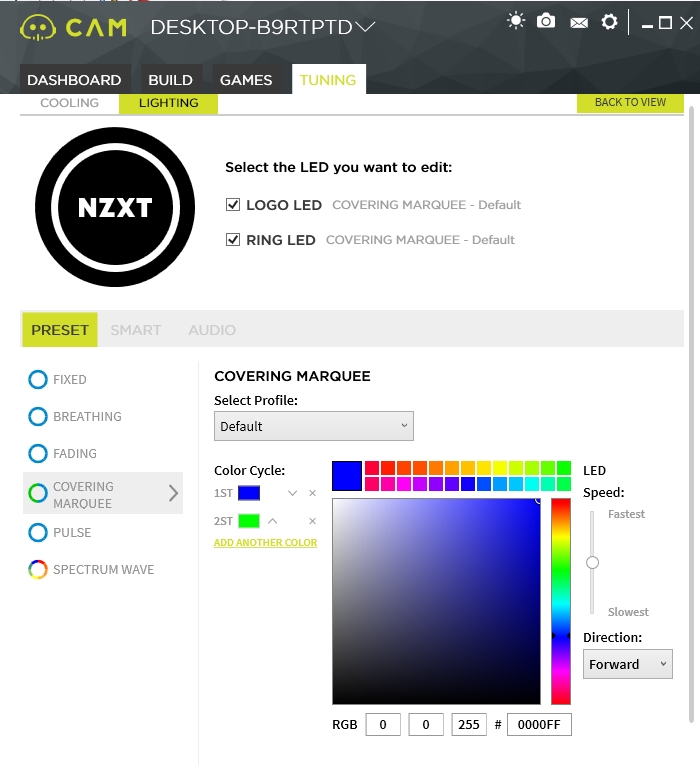
Task: Open the DESKTOP-B9RTPTD device dropdown
Action: [x=262, y=27]
